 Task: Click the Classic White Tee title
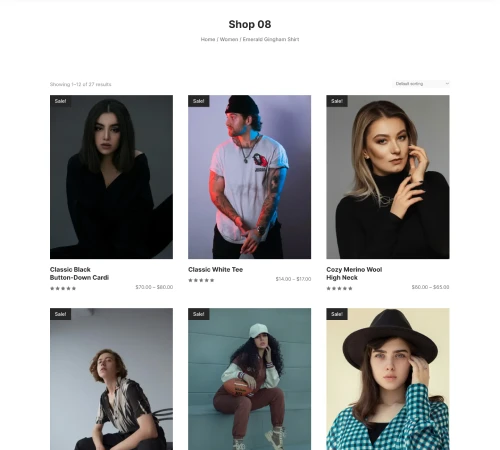(x=215, y=270)
